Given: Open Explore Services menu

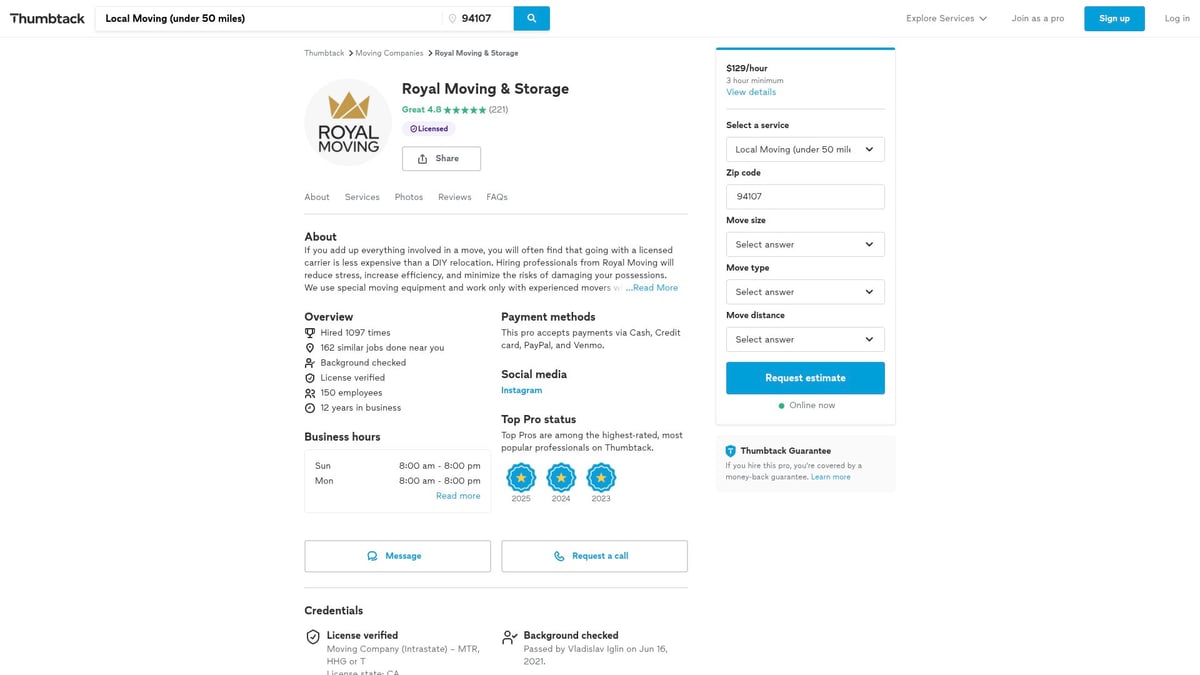Looking at the screenshot, I should (946, 18).
